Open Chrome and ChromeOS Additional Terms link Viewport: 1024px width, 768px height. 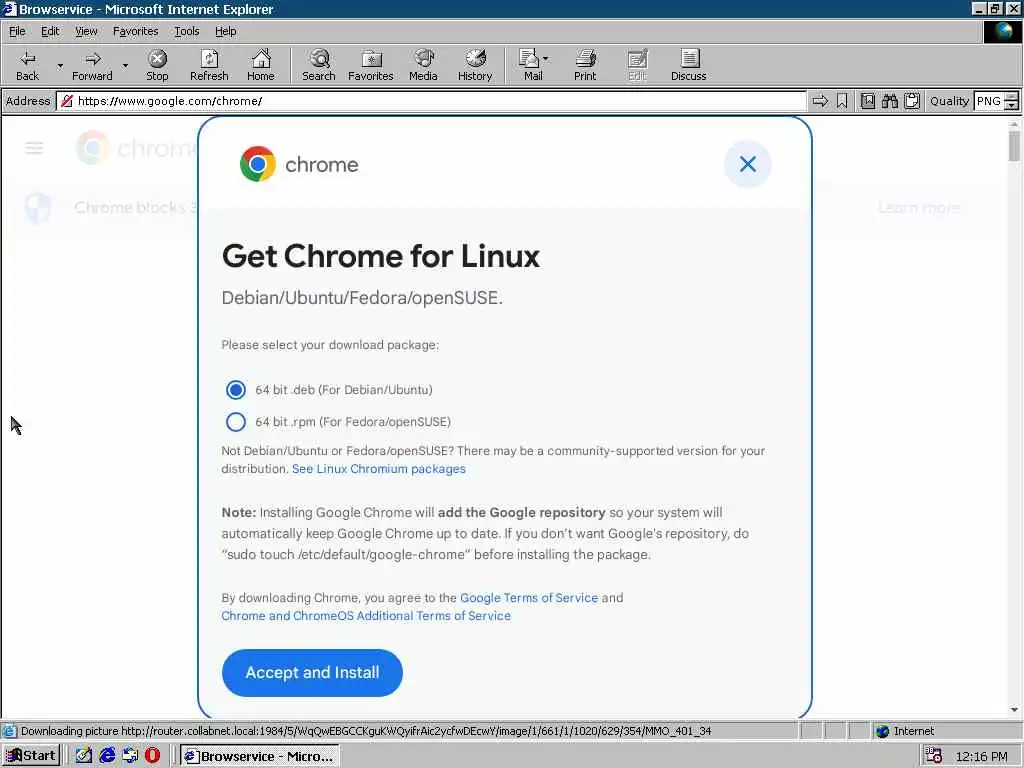(366, 616)
